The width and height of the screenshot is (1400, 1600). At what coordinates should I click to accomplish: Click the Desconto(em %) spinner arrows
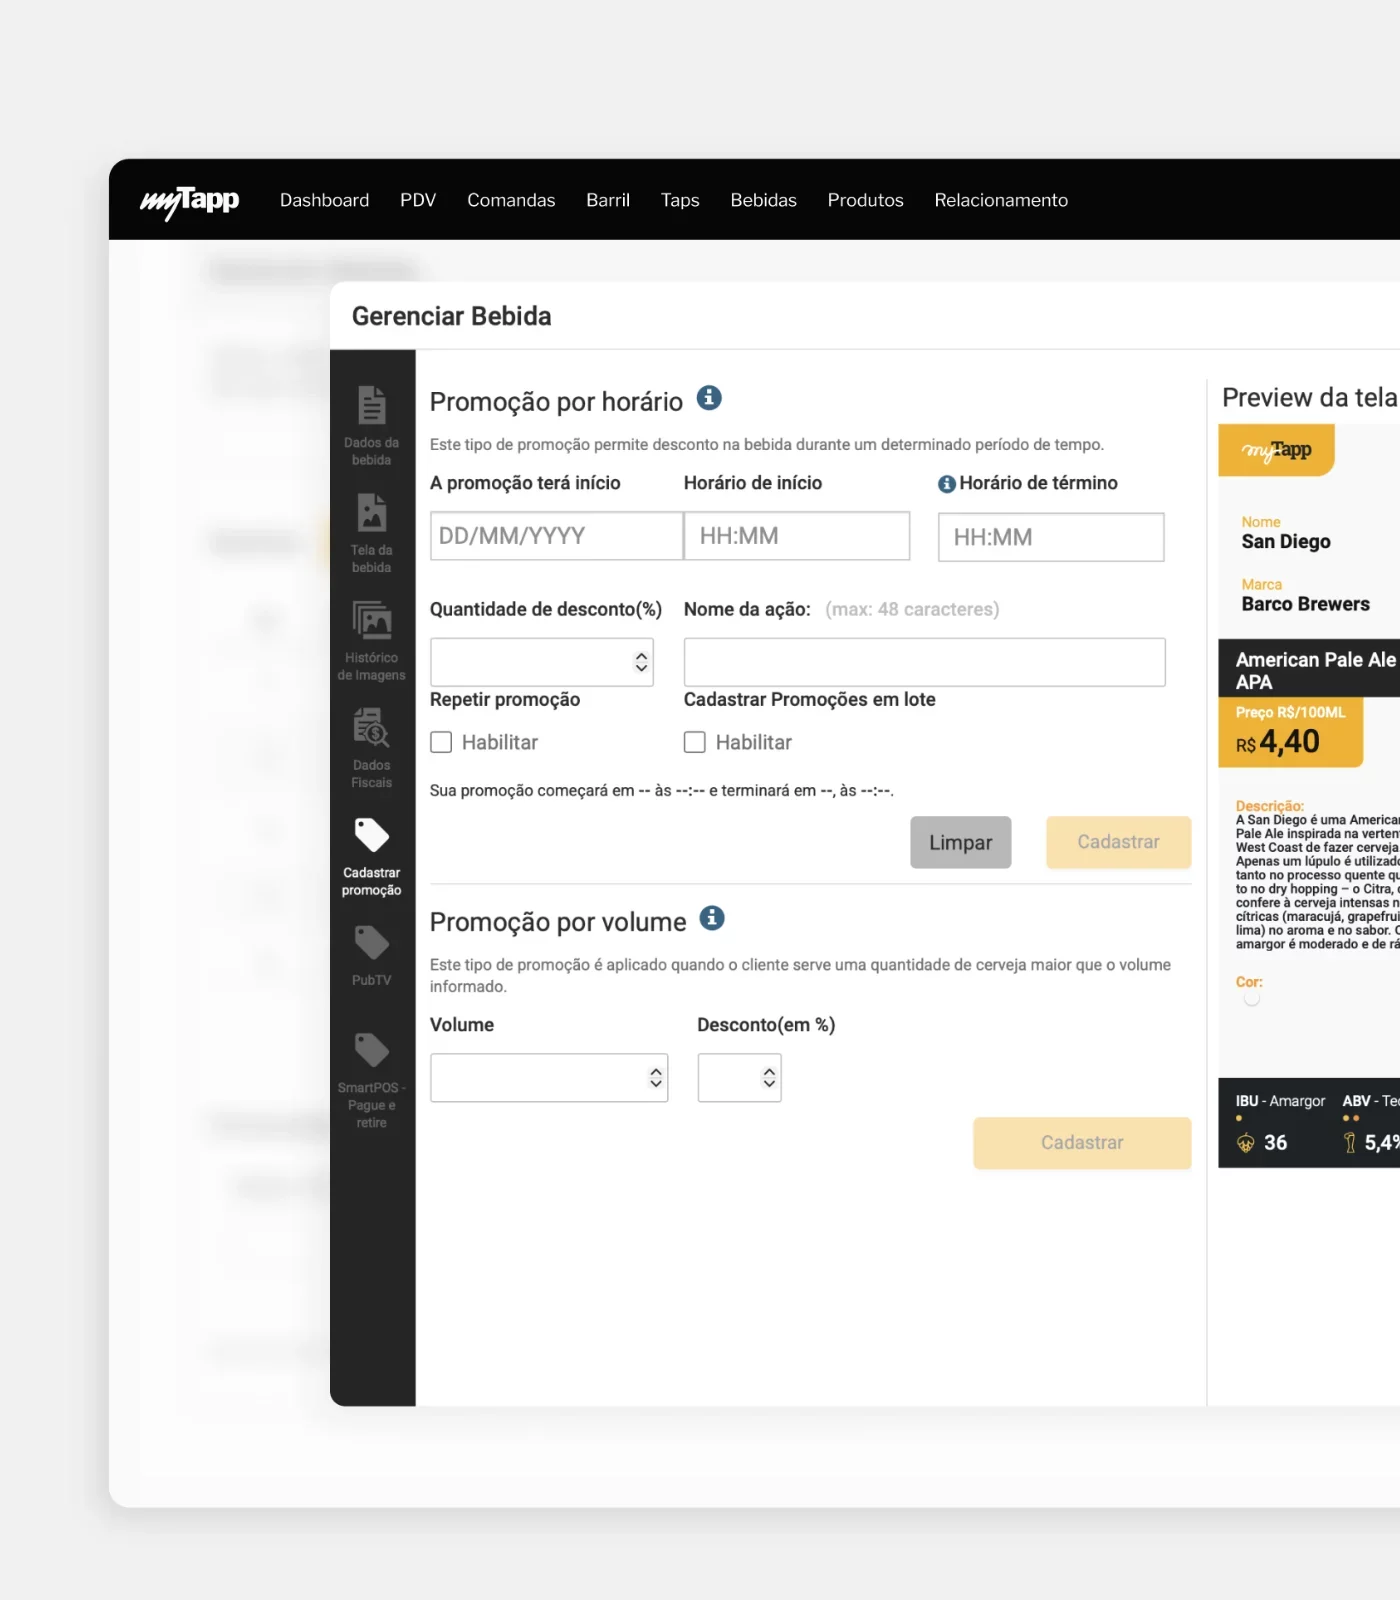pyautogui.click(x=769, y=1077)
